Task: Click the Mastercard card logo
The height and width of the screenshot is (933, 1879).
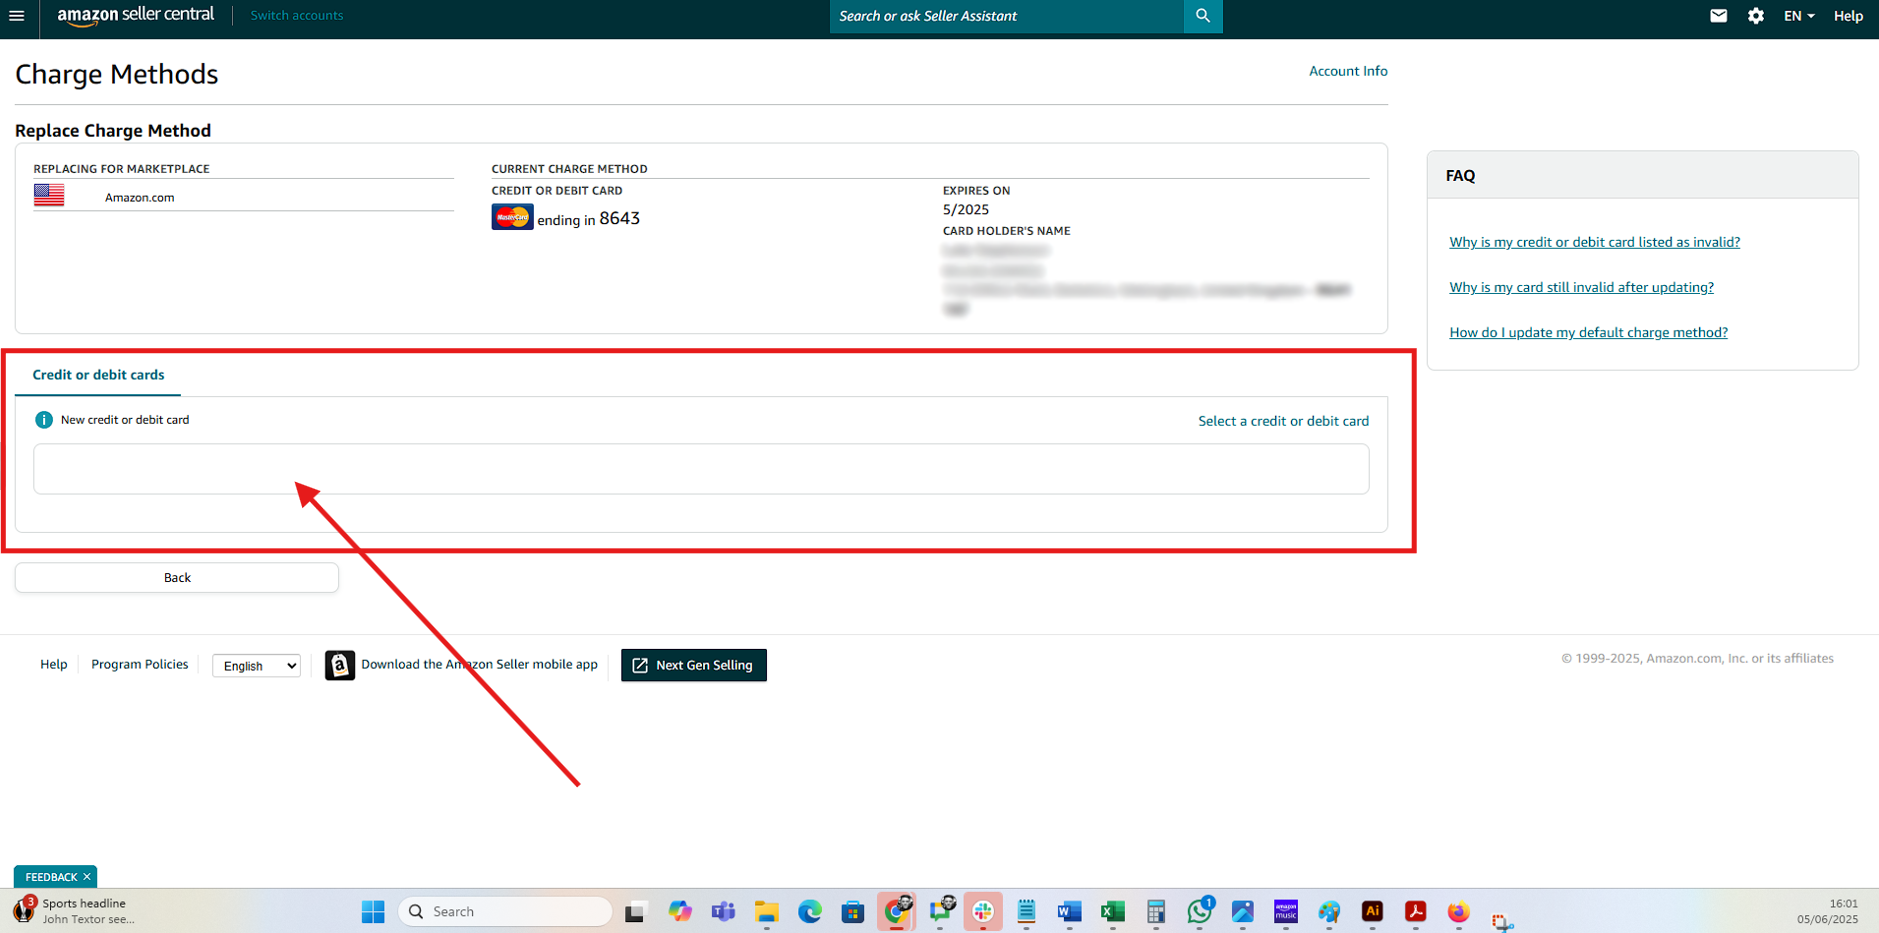Action: (x=512, y=217)
